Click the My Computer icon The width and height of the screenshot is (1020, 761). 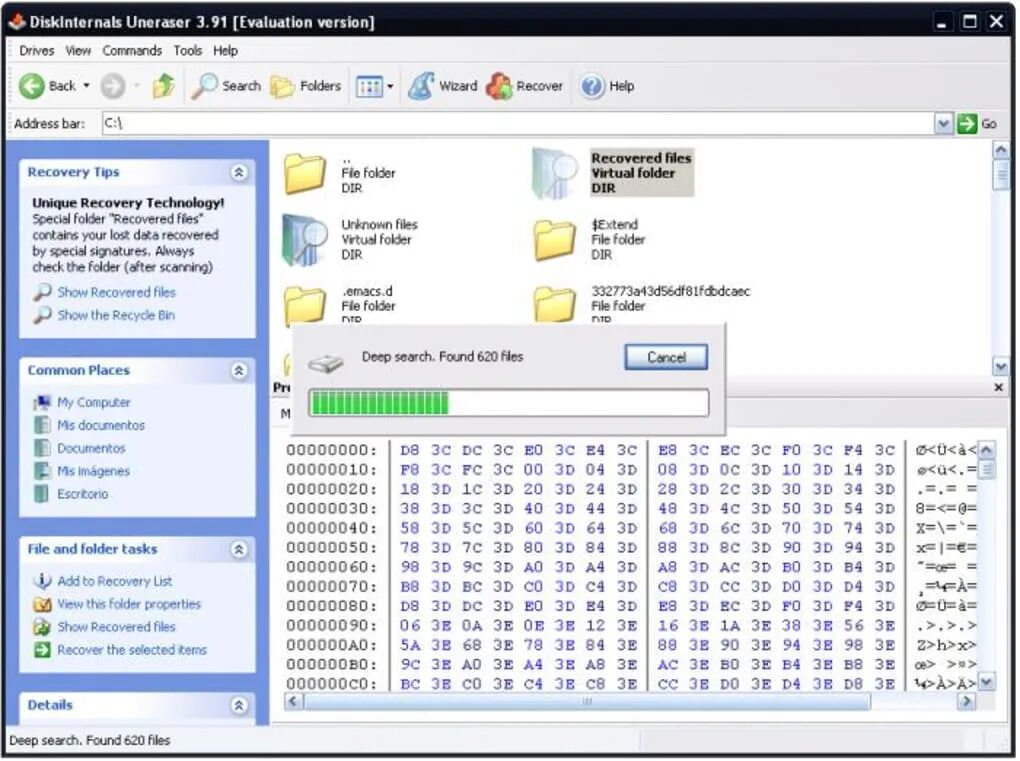point(42,403)
